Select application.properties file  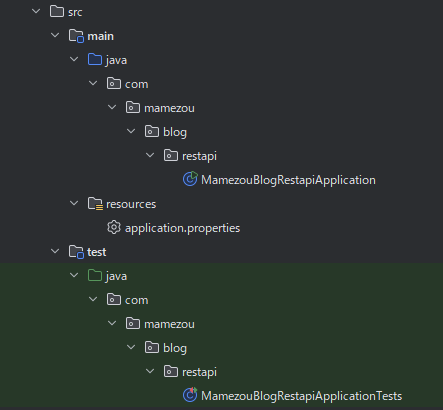[x=182, y=228]
